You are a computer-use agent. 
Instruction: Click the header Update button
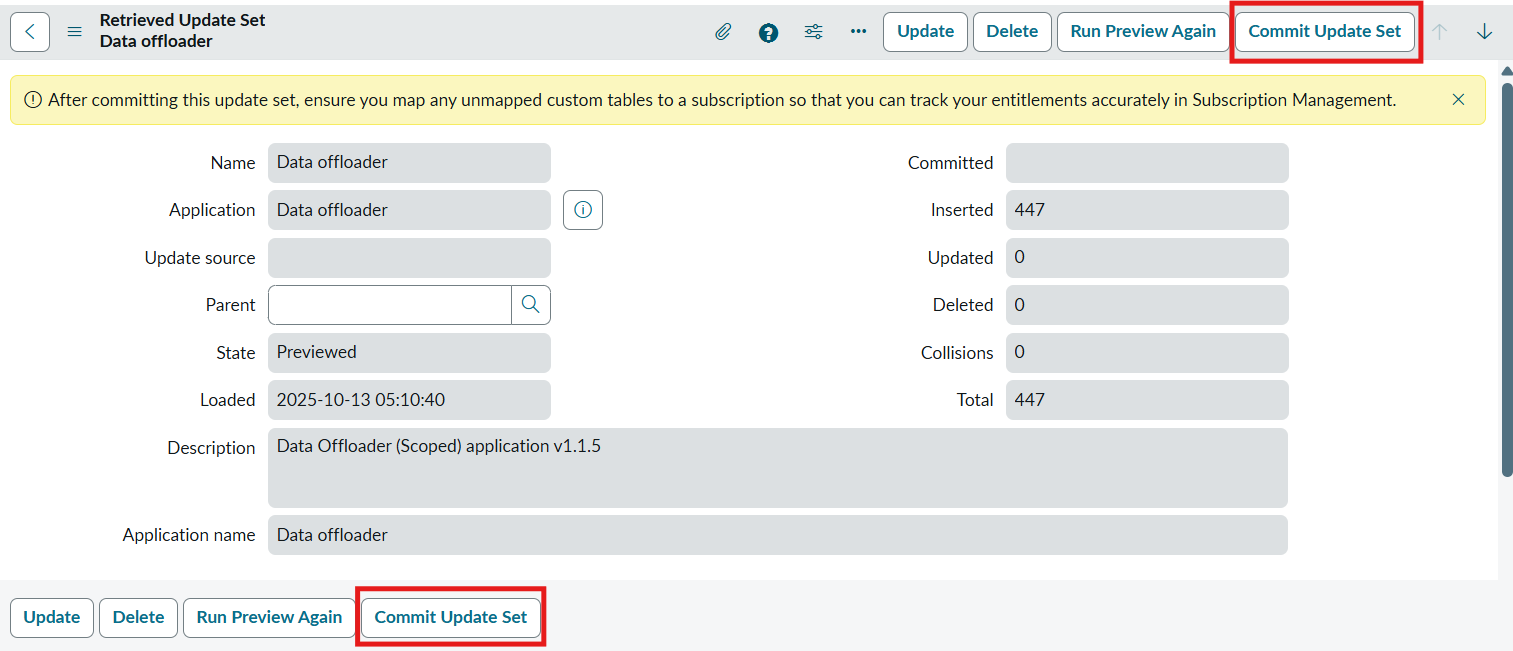pyautogui.click(x=925, y=32)
